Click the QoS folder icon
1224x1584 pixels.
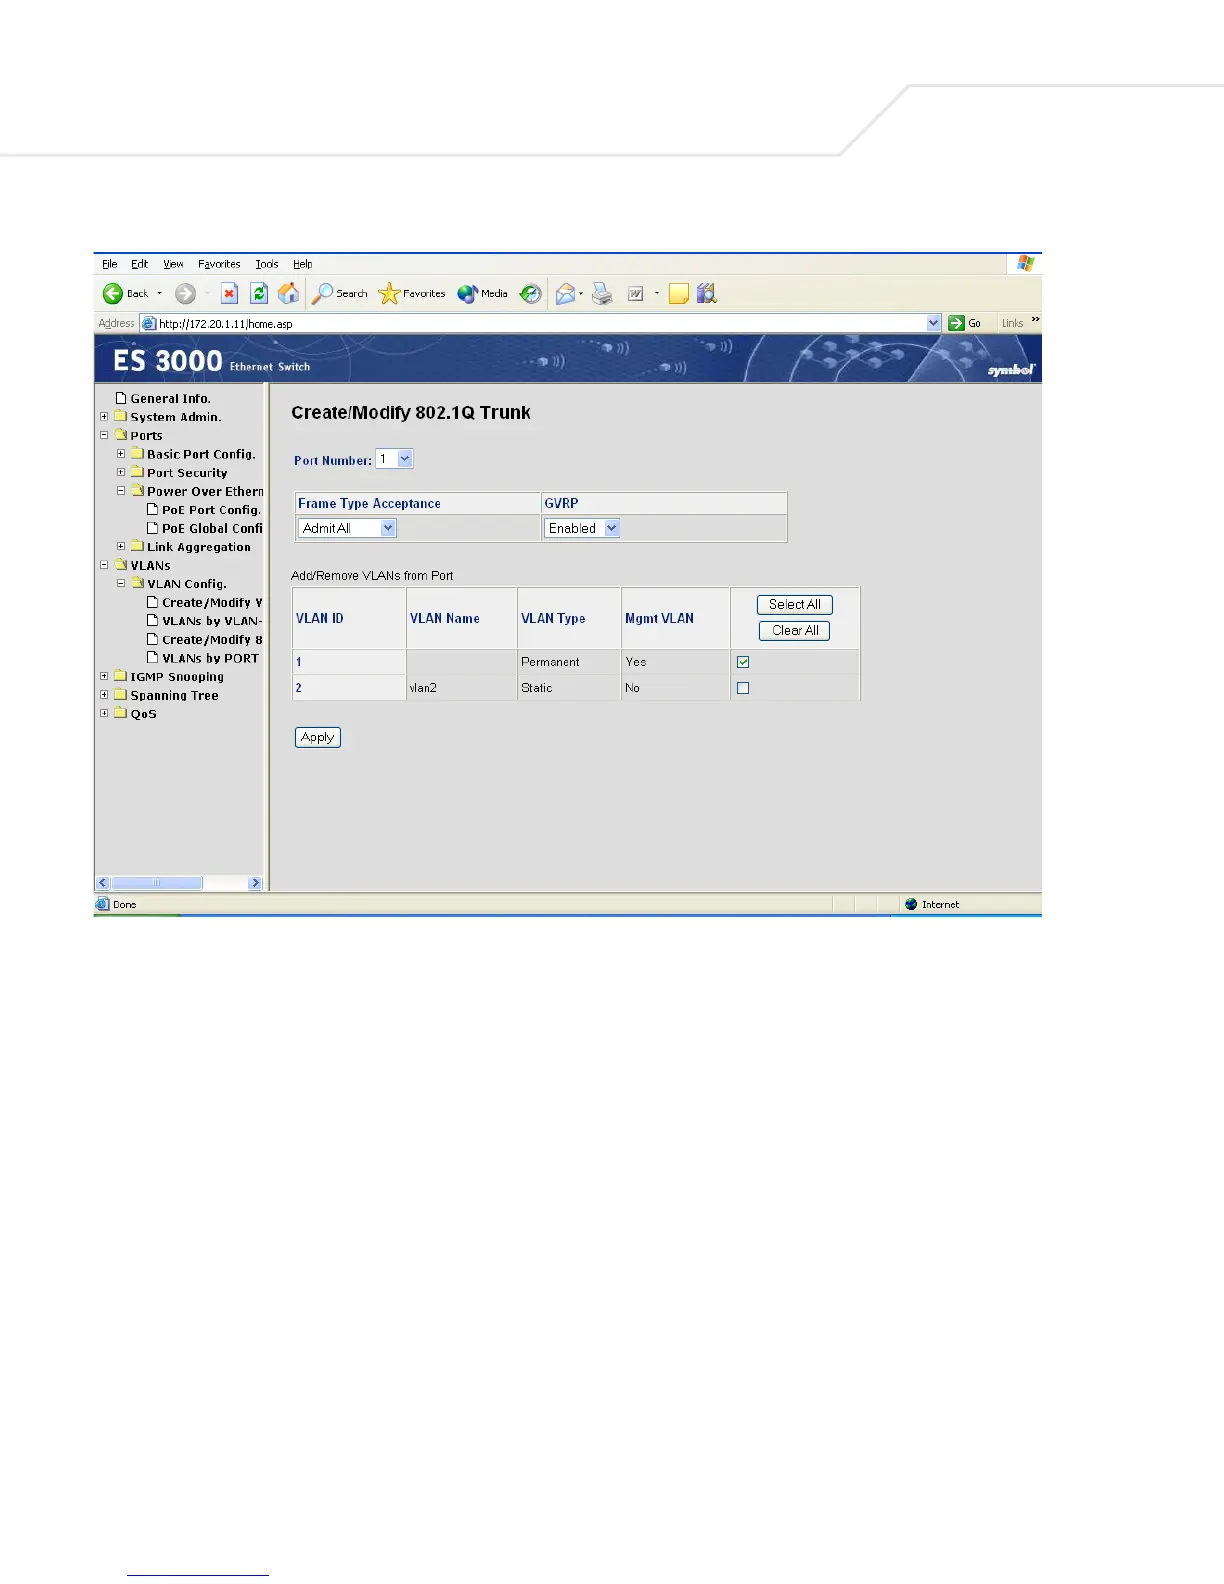pyautogui.click(x=120, y=713)
